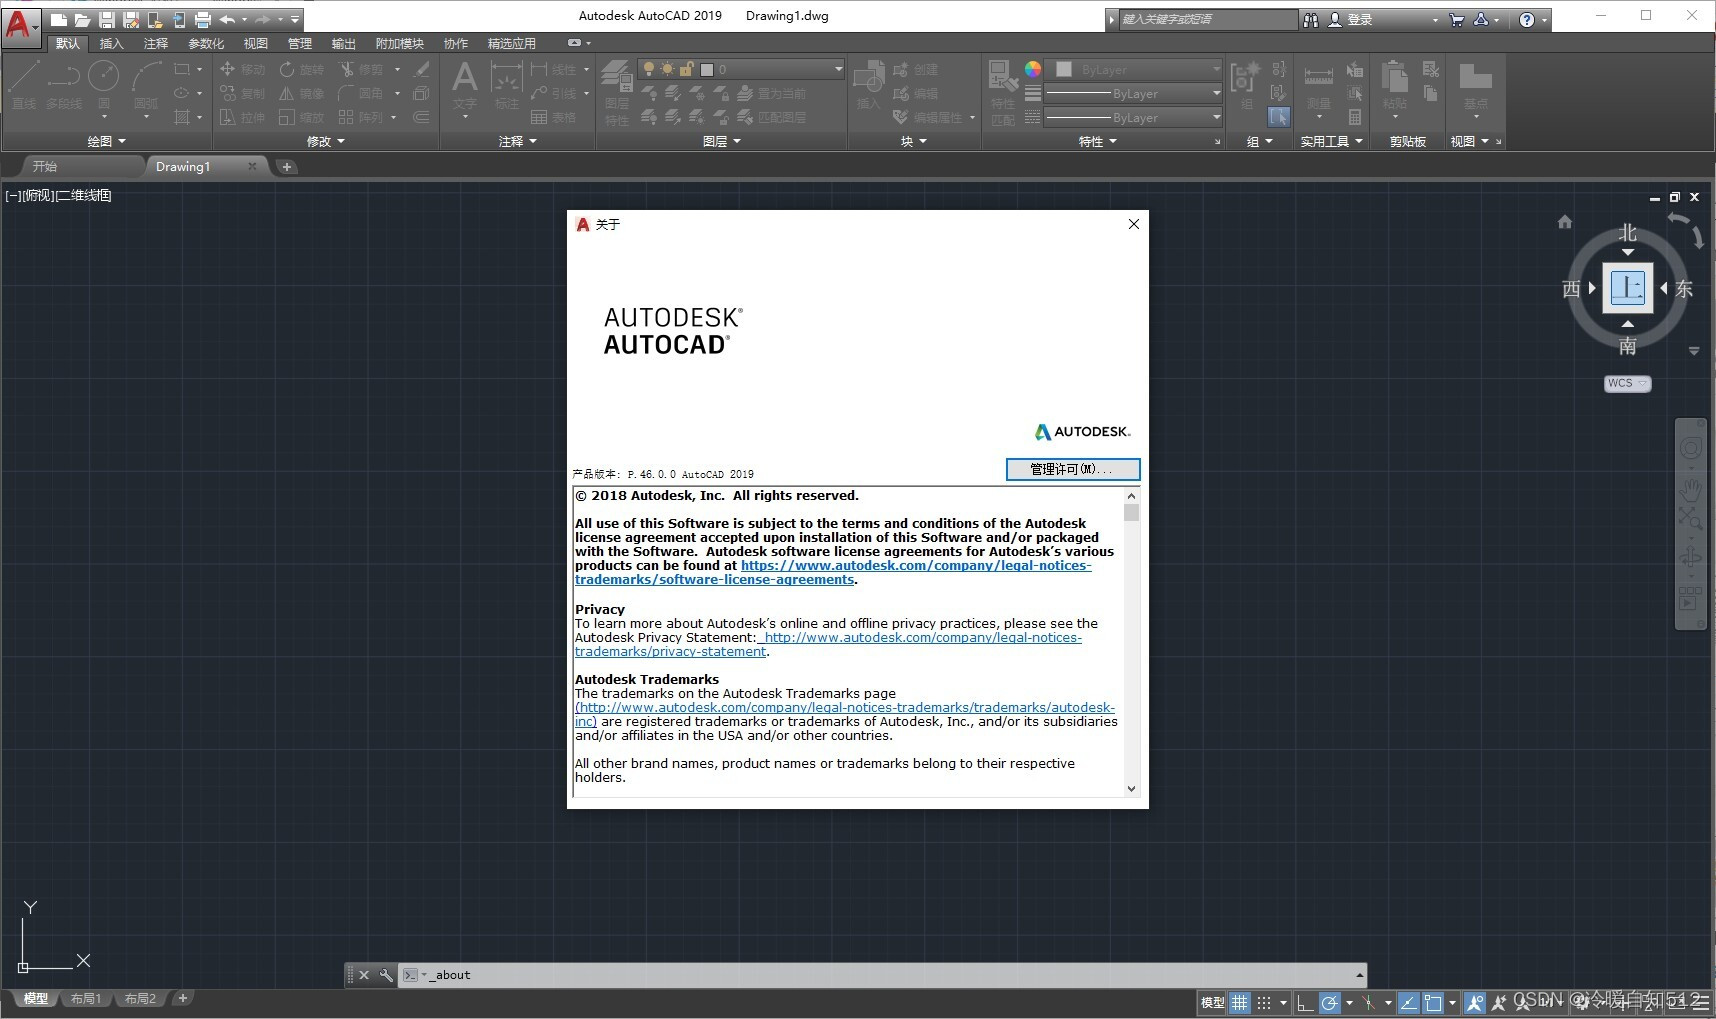The height and width of the screenshot is (1019, 1716).
Task: Toggle ortho mode in status bar
Action: tap(1304, 1002)
